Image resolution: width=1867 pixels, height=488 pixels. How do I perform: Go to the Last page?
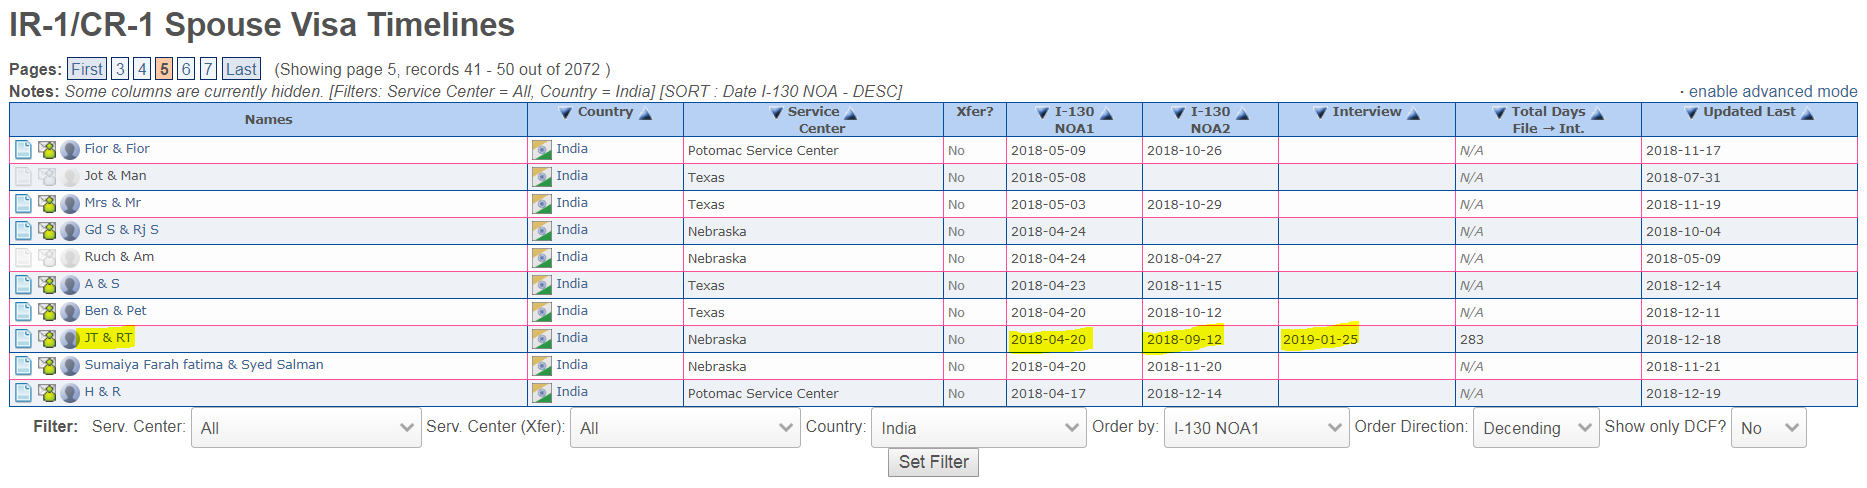(x=241, y=69)
